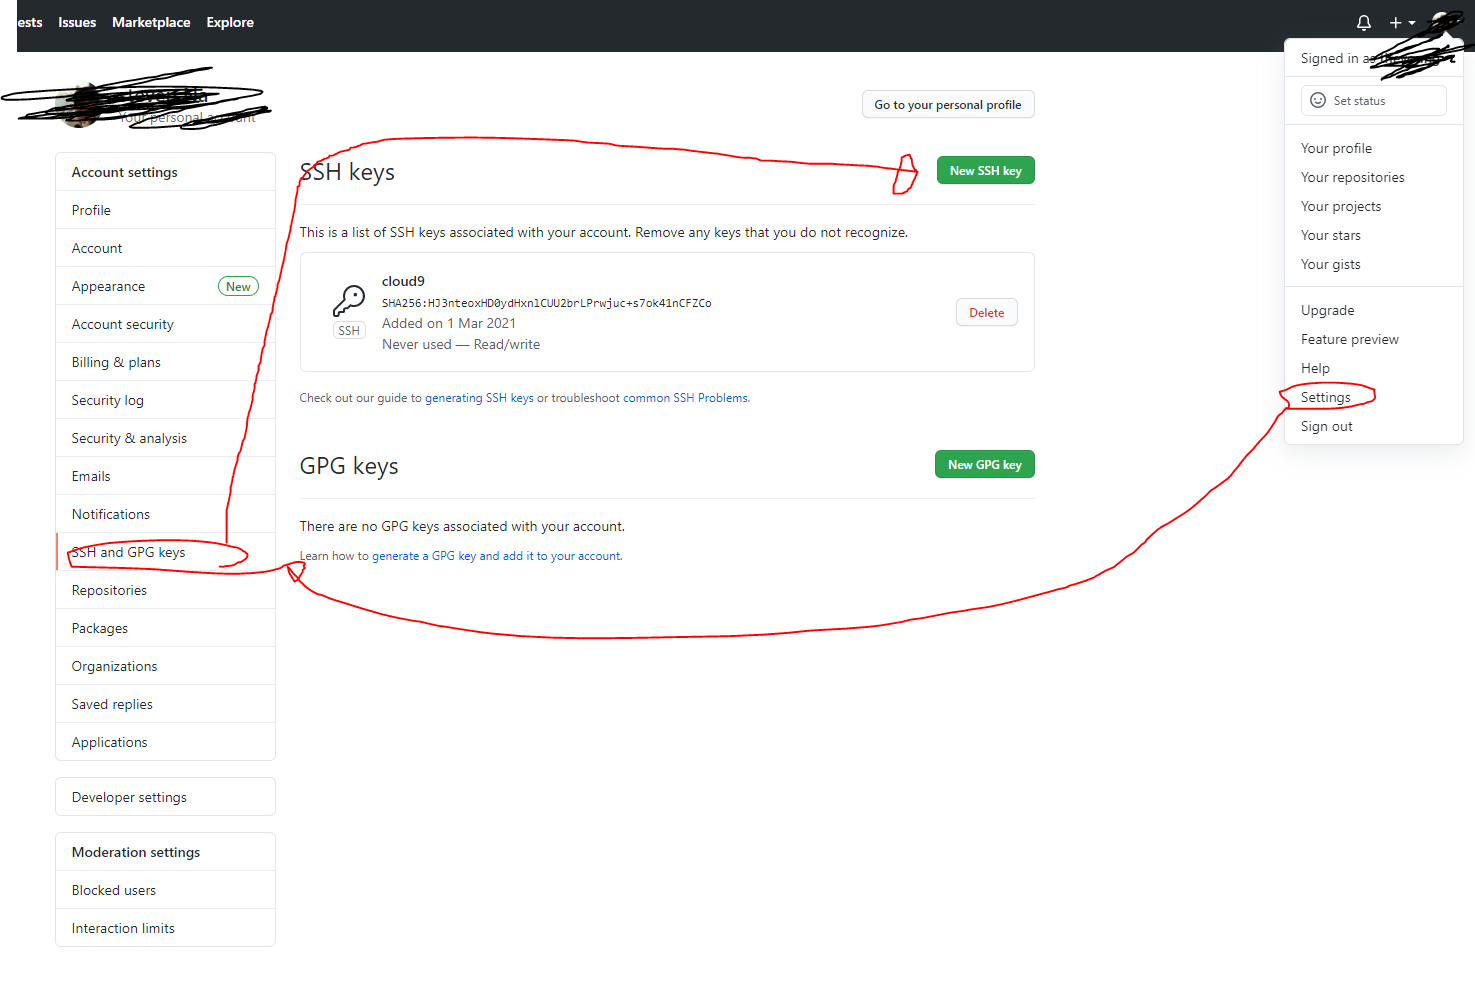This screenshot has width=1475, height=991.
Task: Click the SSH badge under the key icon
Action: (x=349, y=330)
